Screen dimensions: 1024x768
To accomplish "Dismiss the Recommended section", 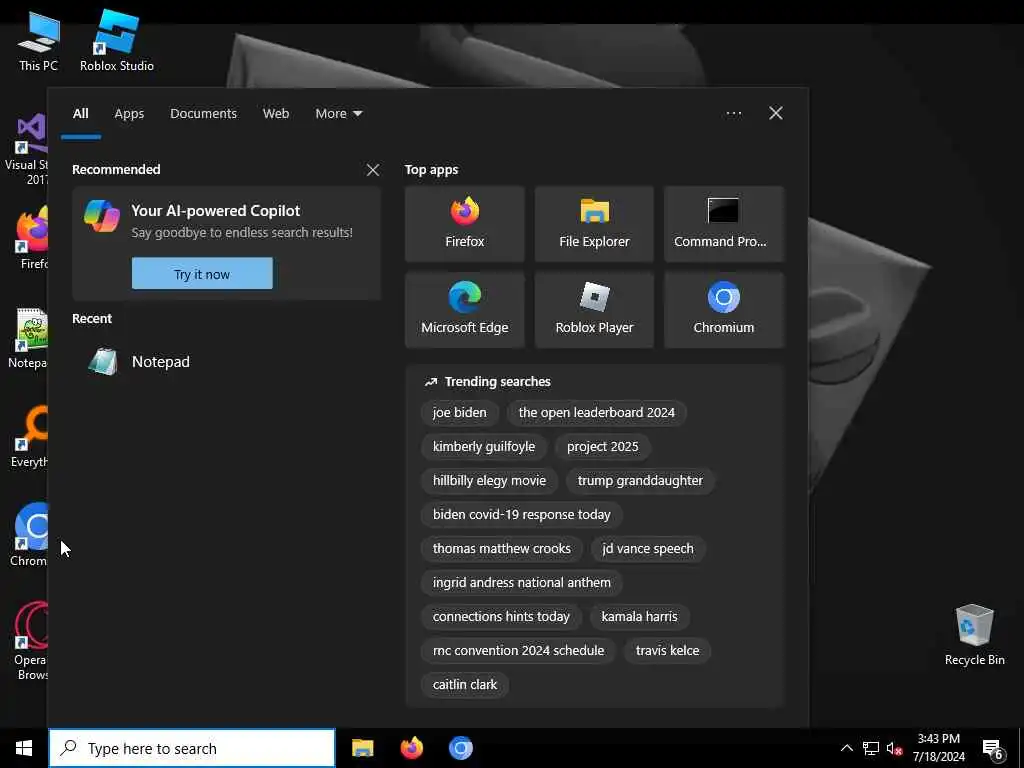I will (373, 170).
